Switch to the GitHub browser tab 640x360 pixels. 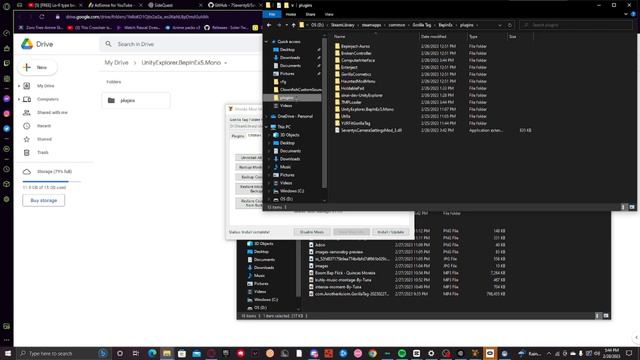tap(233, 5)
